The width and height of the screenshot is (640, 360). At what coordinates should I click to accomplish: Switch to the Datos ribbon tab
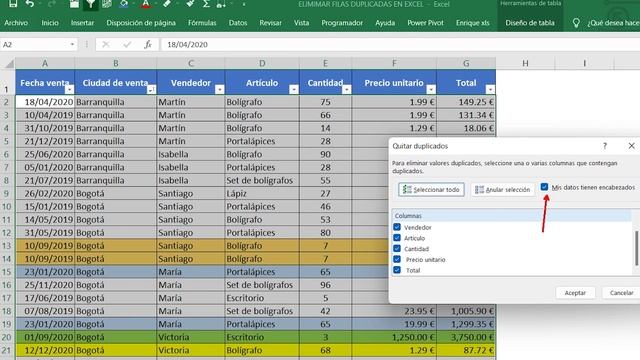point(238,23)
